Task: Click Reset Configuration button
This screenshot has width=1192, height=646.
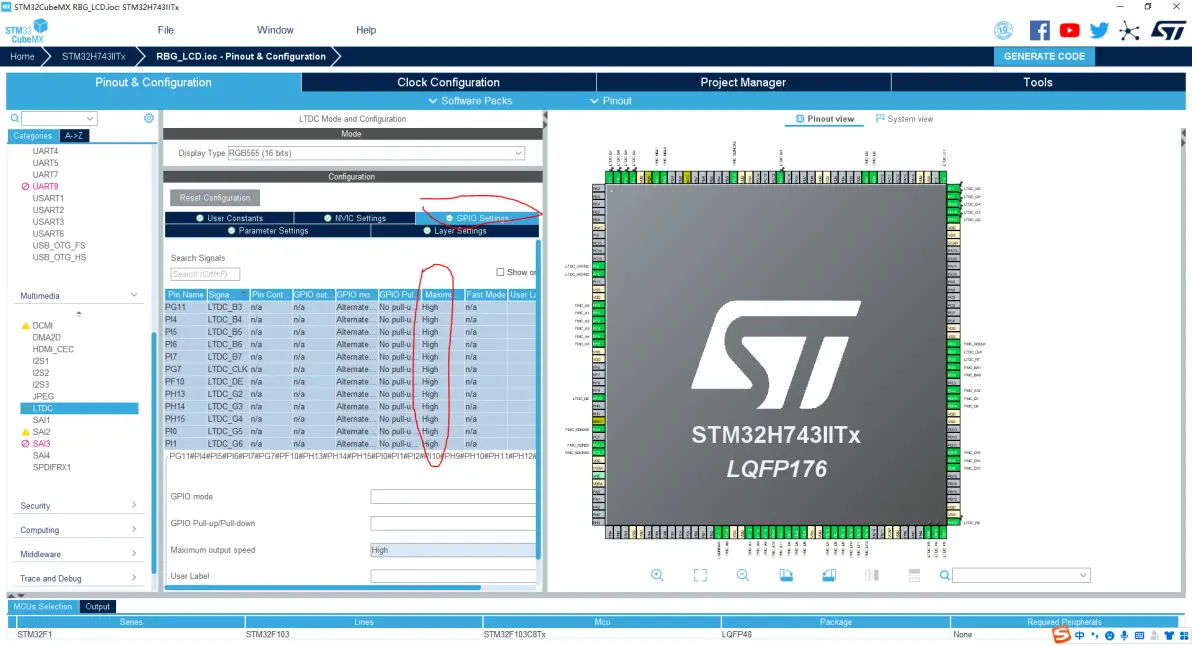Action: click(214, 198)
